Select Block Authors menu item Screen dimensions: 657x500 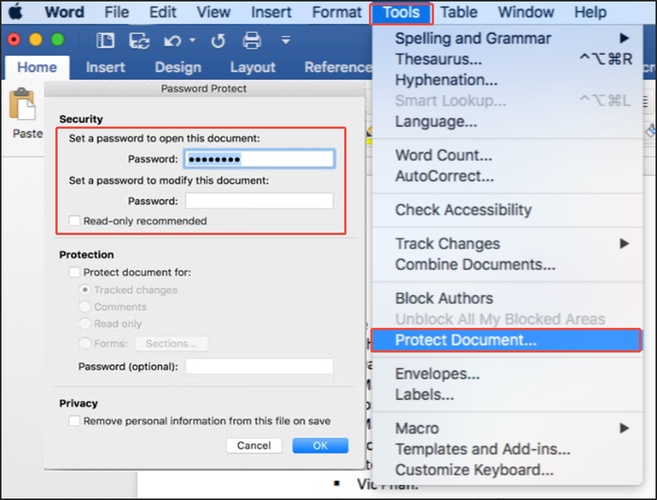tap(507, 298)
